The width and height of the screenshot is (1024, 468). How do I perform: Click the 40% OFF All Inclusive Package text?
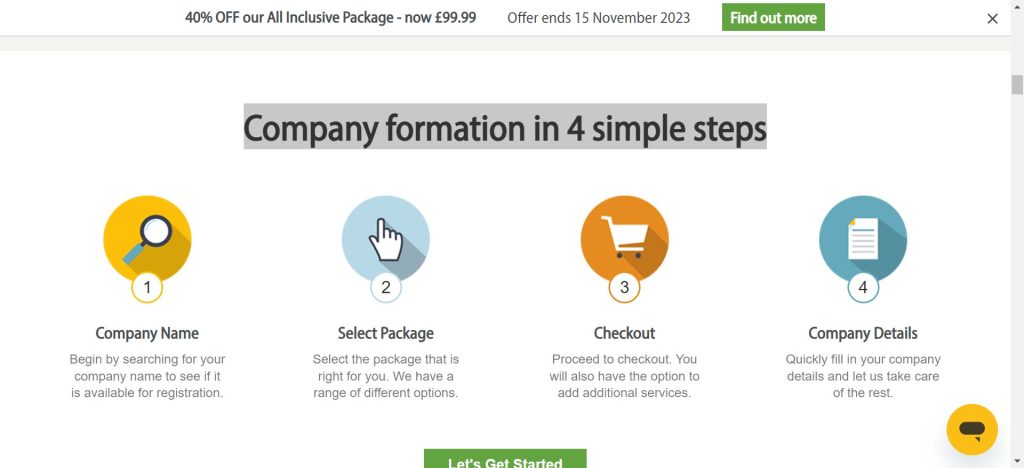coord(330,18)
